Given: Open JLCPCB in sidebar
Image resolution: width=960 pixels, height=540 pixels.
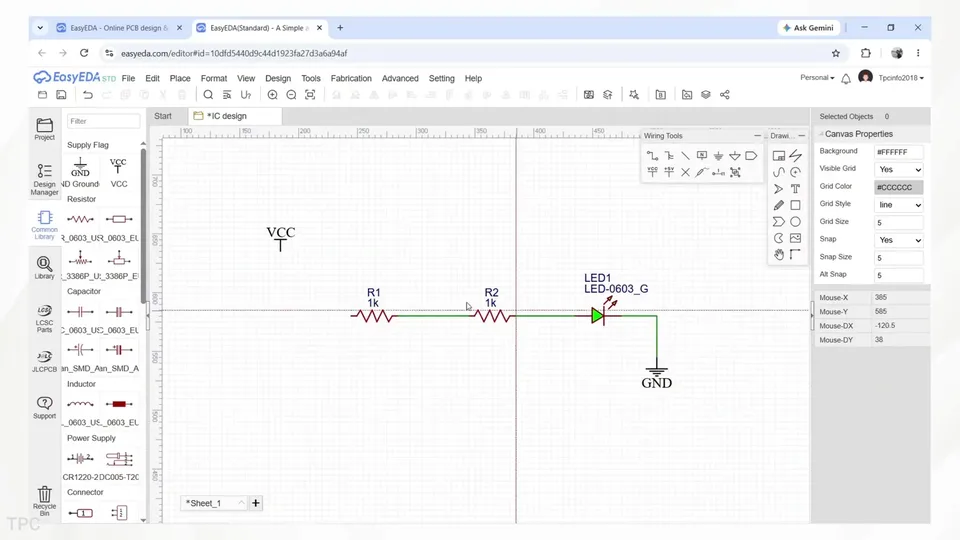Looking at the screenshot, I should [x=44, y=361].
